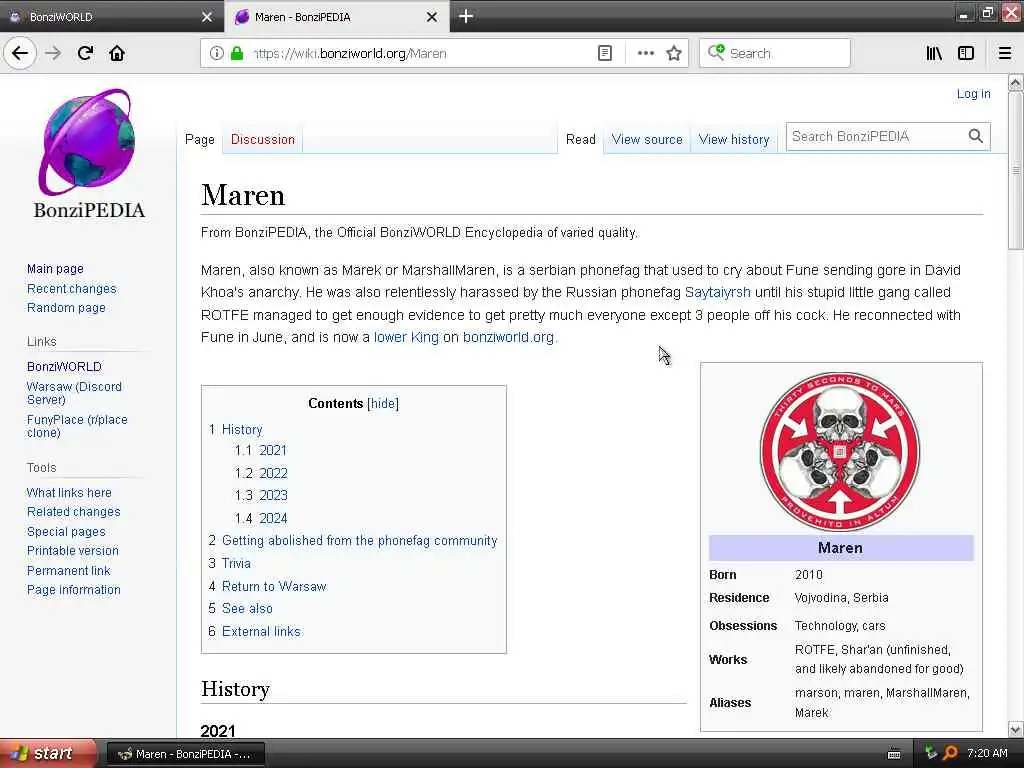Open the Windows start button
Viewport: 1024px width, 768px height.
tap(48, 753)
